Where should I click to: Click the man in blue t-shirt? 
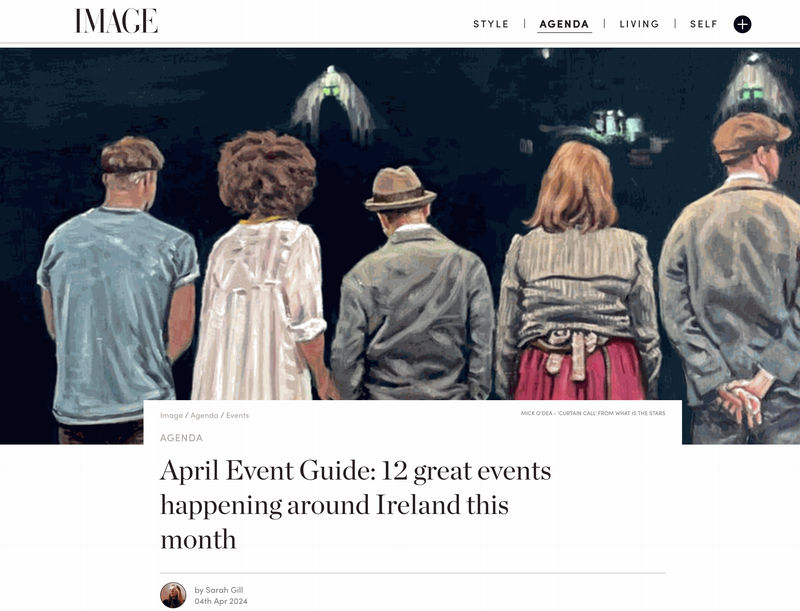tap(117, 288)
